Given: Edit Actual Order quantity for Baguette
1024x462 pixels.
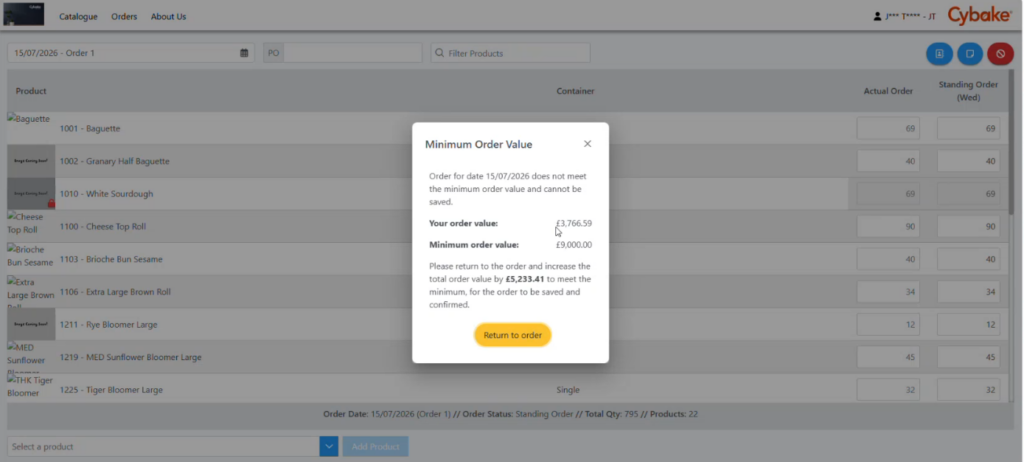Looking at the screenshot, I should 888,129.
